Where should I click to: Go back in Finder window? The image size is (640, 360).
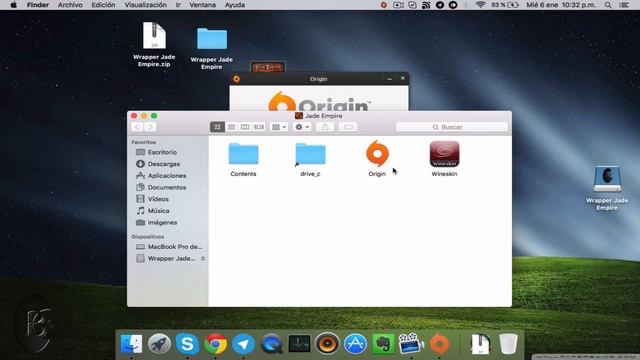137,127
